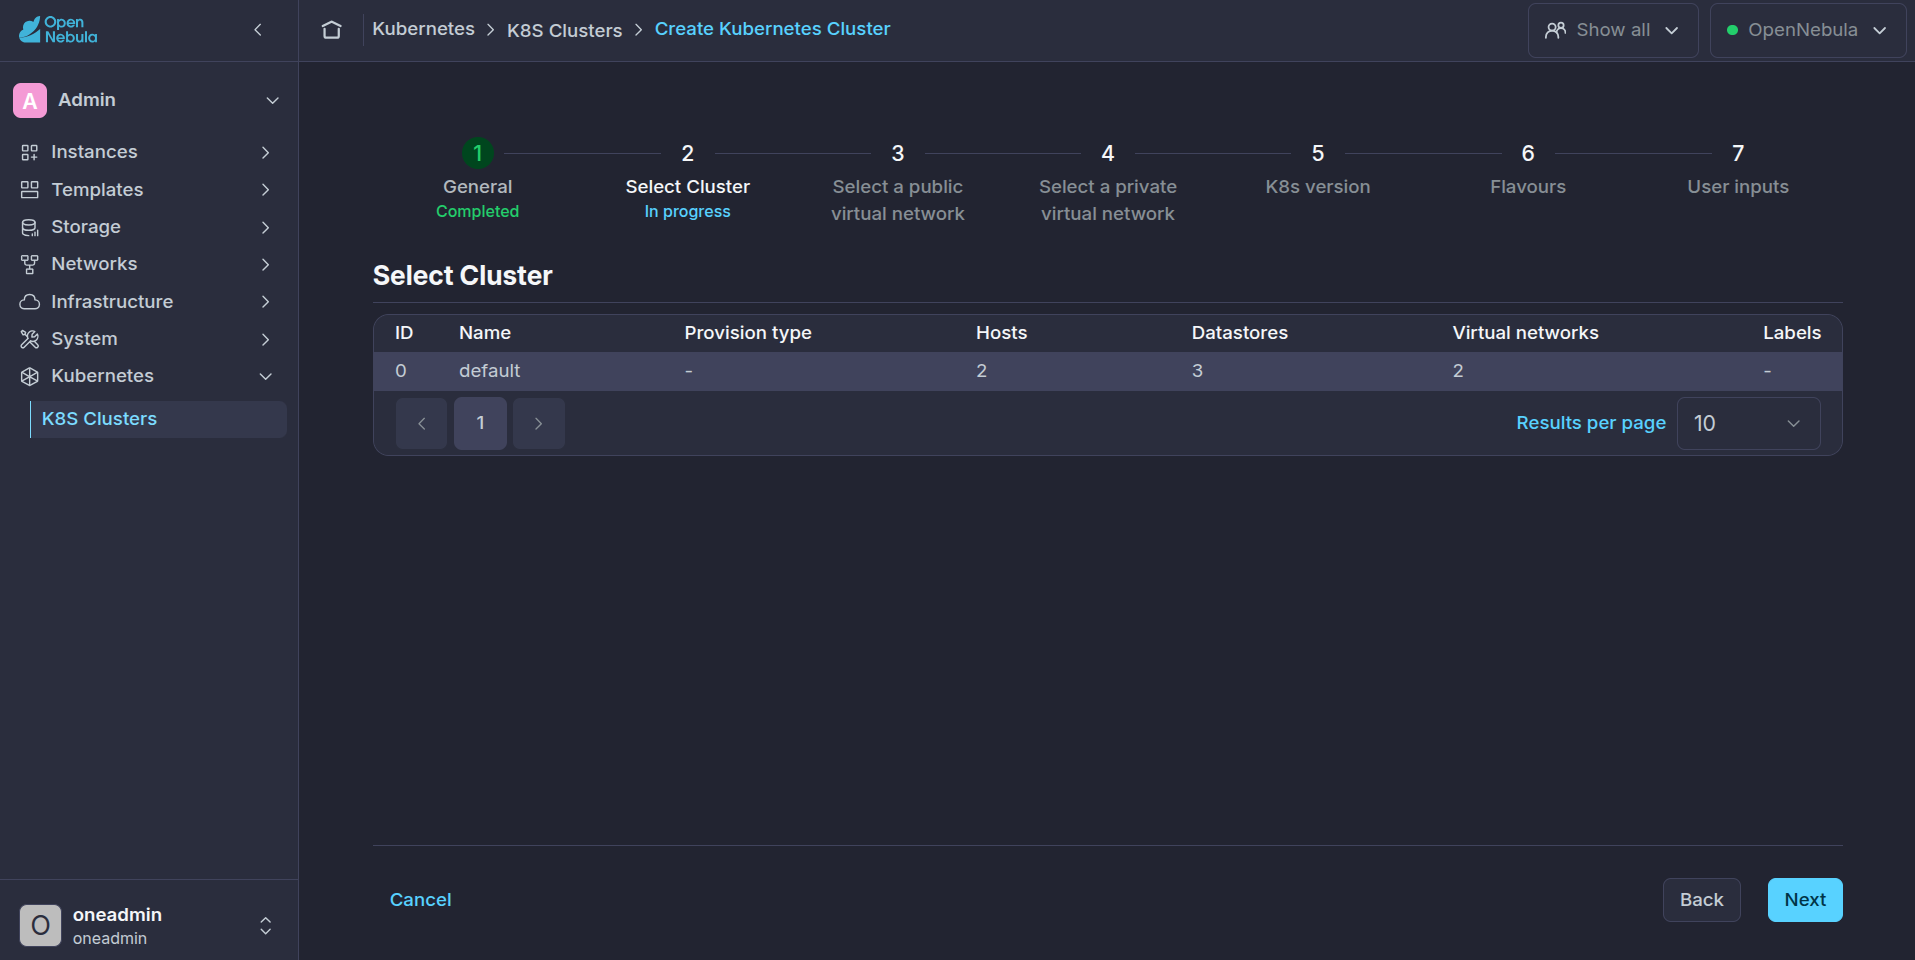1915x960 pixels.
Task: Click the oneadmin user avatar
Action: (40, 925)
